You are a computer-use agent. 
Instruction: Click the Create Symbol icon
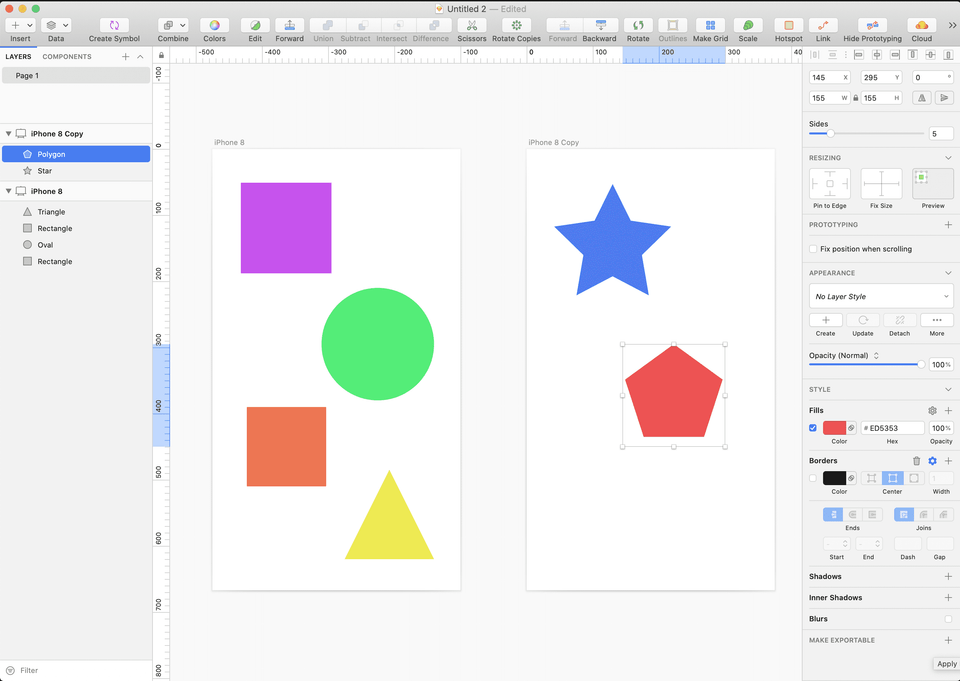click(x=114, y=25)
